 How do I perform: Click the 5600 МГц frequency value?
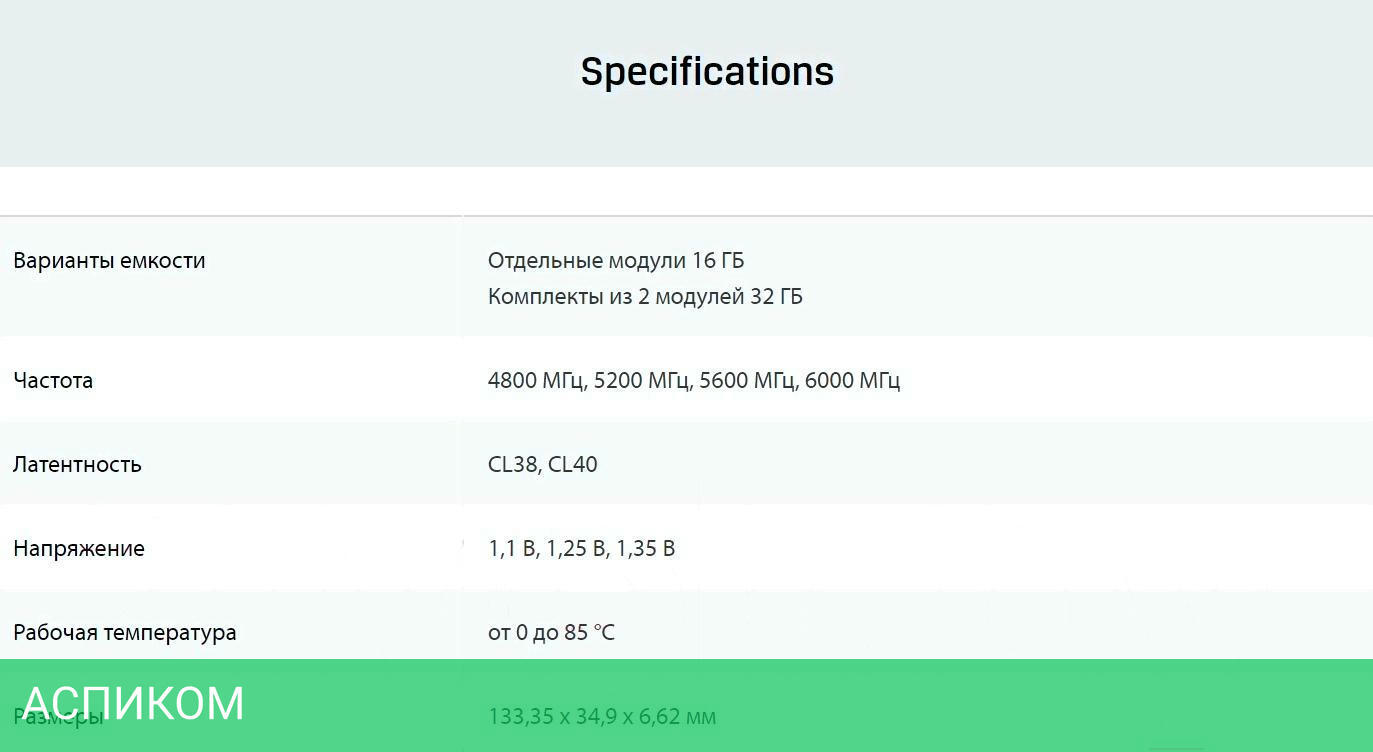pos(746,381)
